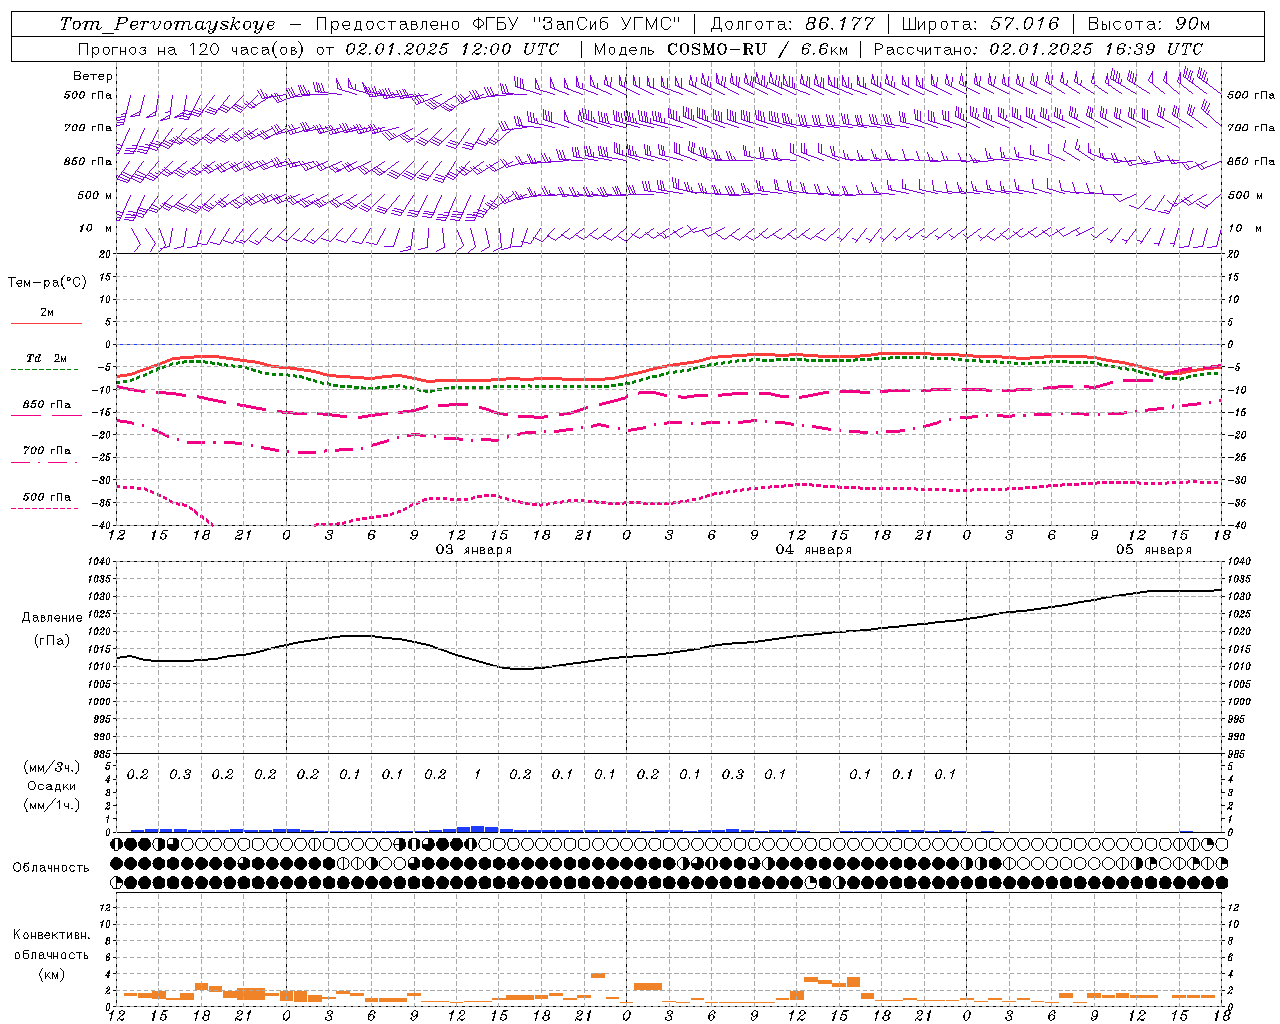The image size is (1280, 1024).
Task: Click the 'Конвективн.' convective cloud label
Action: point(51,935)
